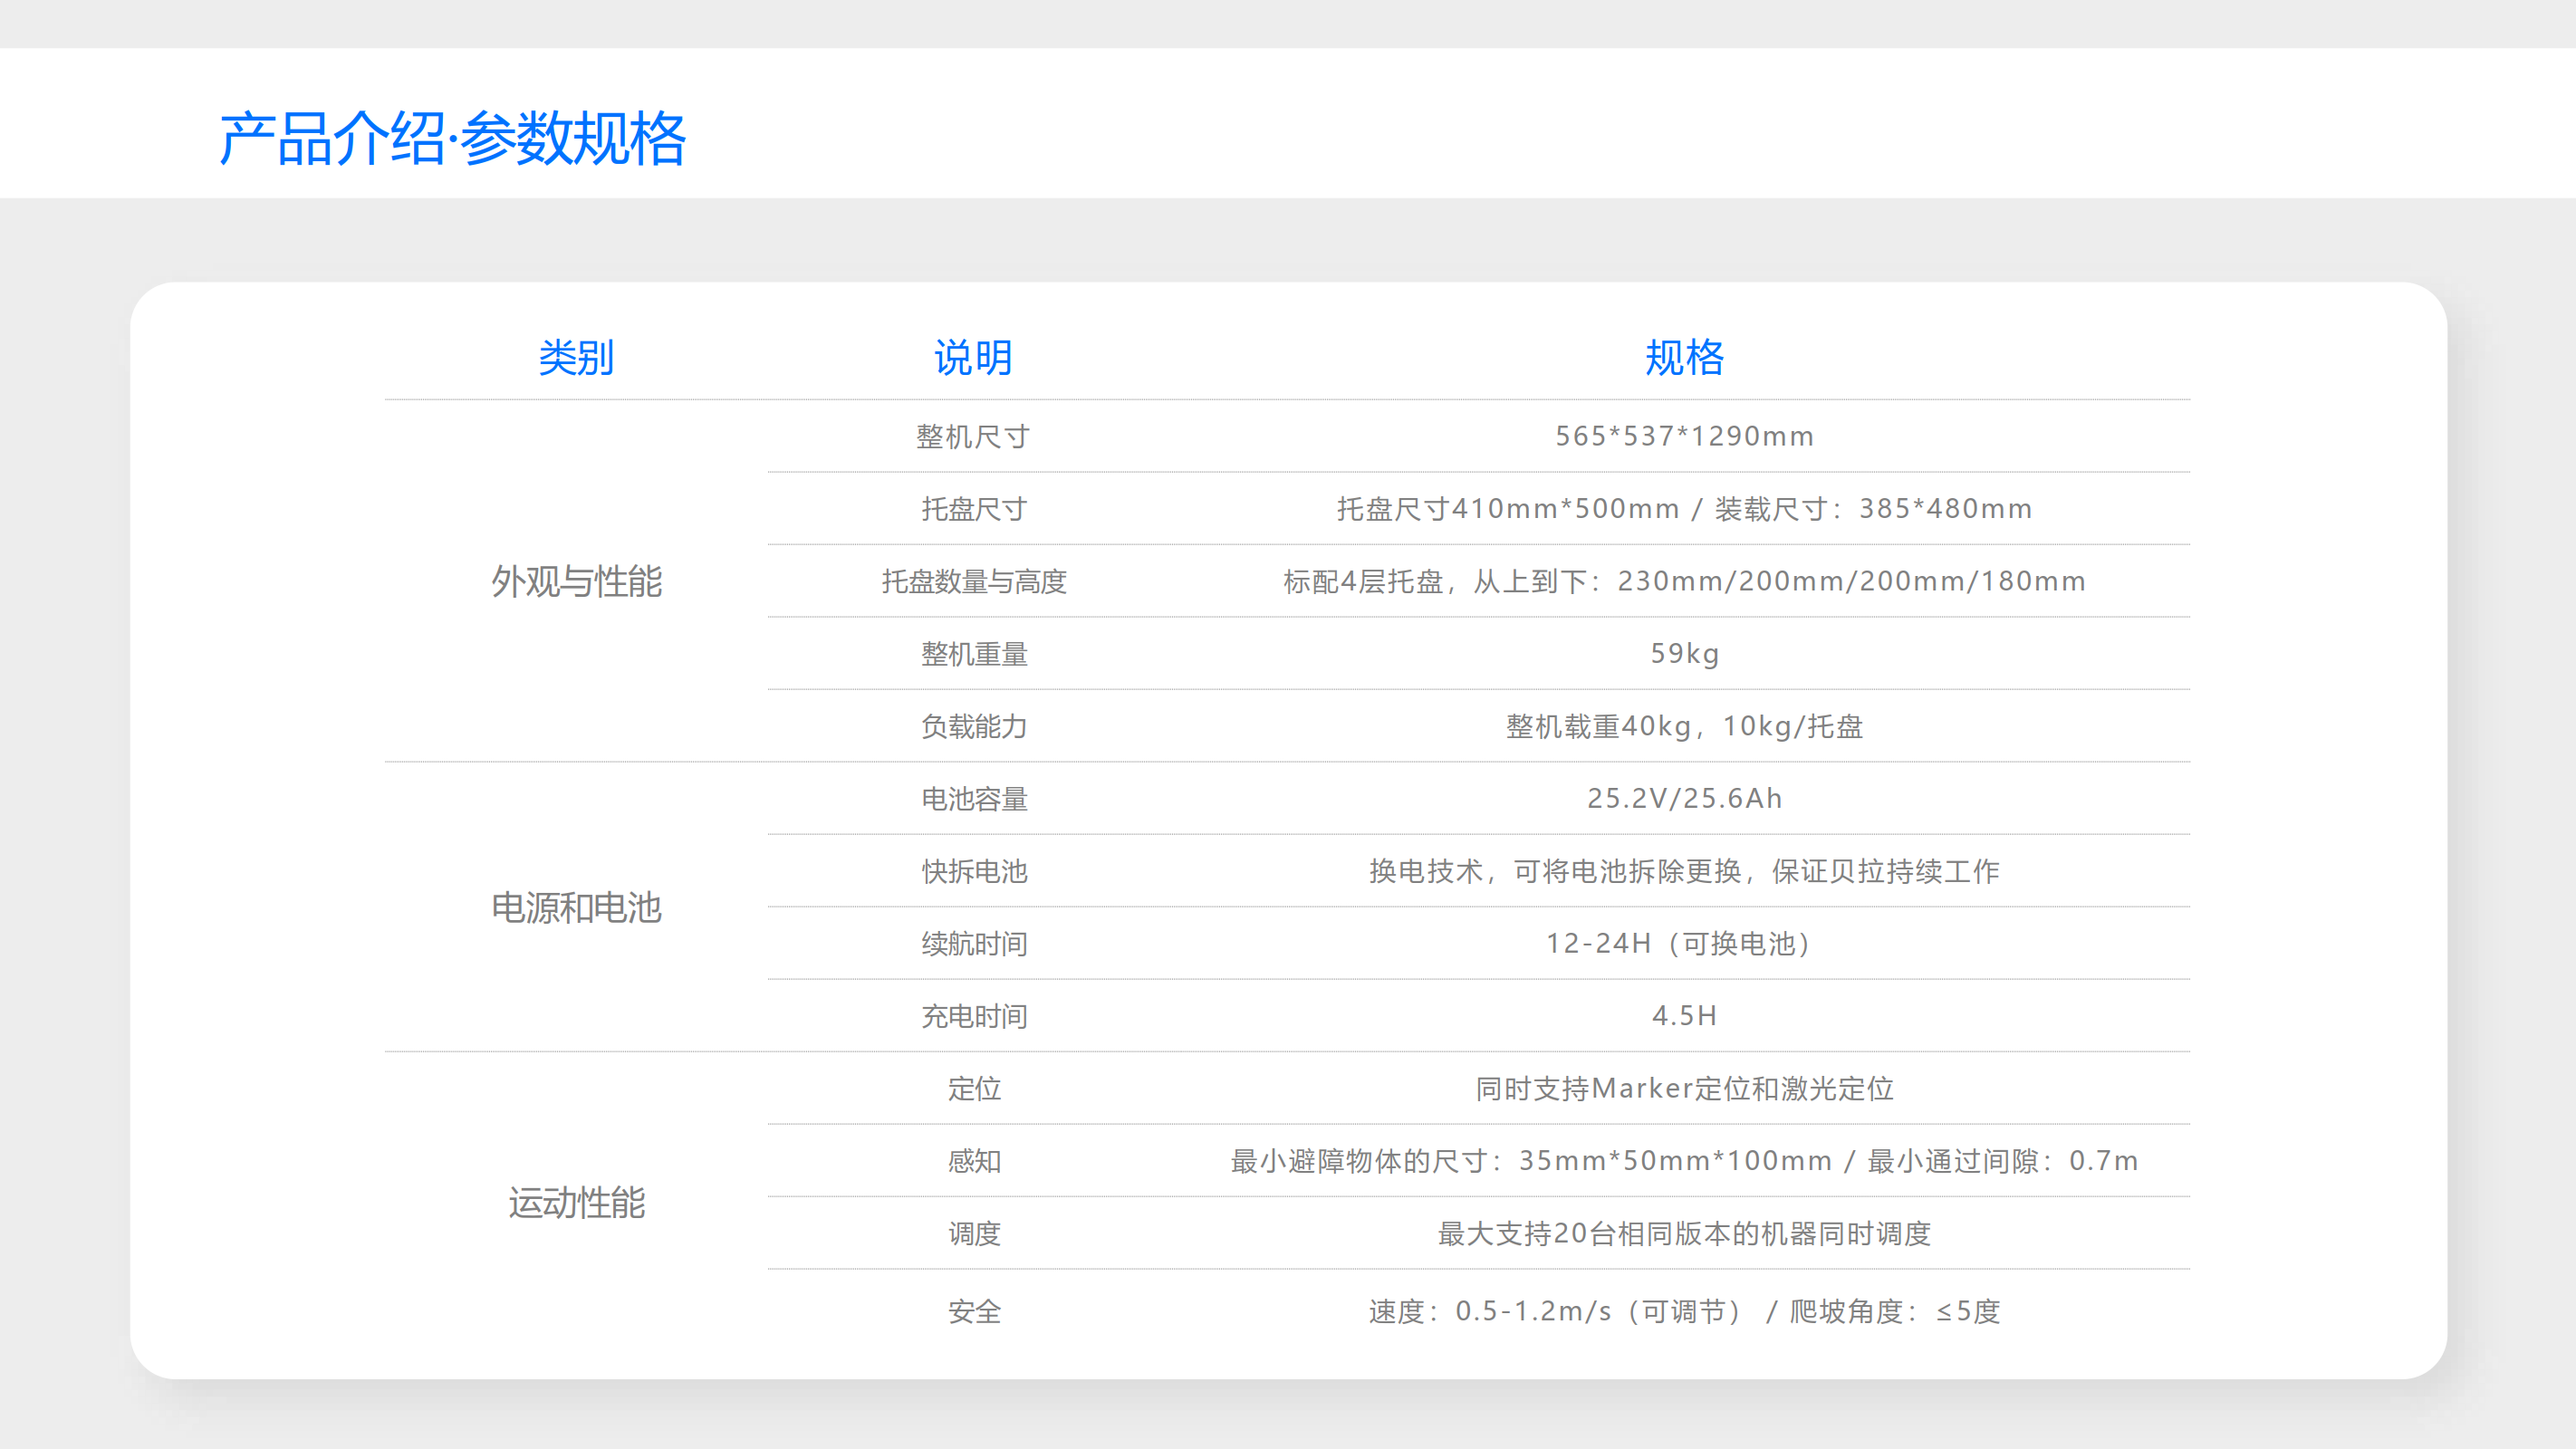Click the spec 整机载重40kg，10kg/托盘
2576x1449 pixels.
1684,726
